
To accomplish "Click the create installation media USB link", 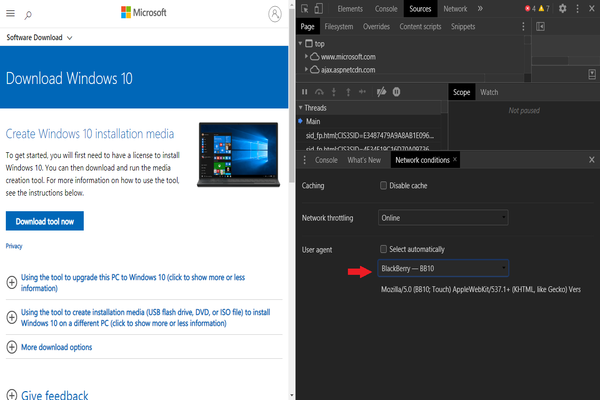I will pyautogui.click(x=145, y=317).
